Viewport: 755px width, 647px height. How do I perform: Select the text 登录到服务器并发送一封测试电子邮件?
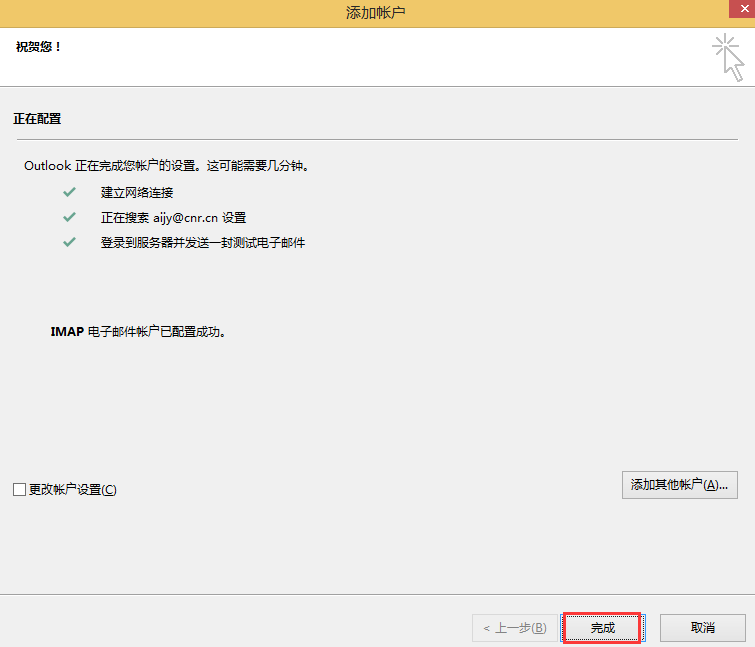point(203,243)
